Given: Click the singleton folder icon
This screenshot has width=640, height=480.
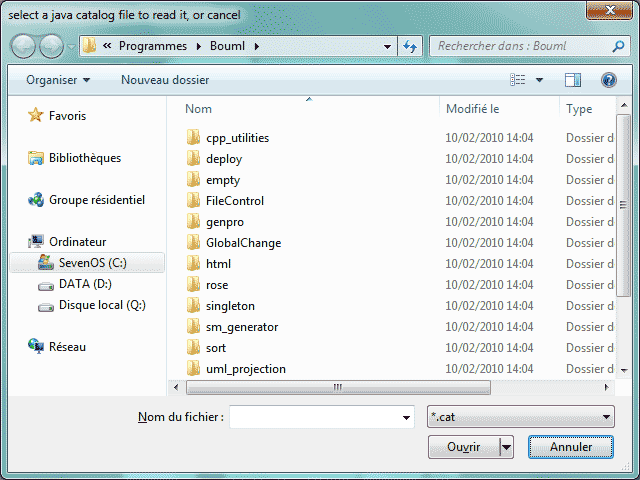Looking at the screenshot, I should 193,306.
